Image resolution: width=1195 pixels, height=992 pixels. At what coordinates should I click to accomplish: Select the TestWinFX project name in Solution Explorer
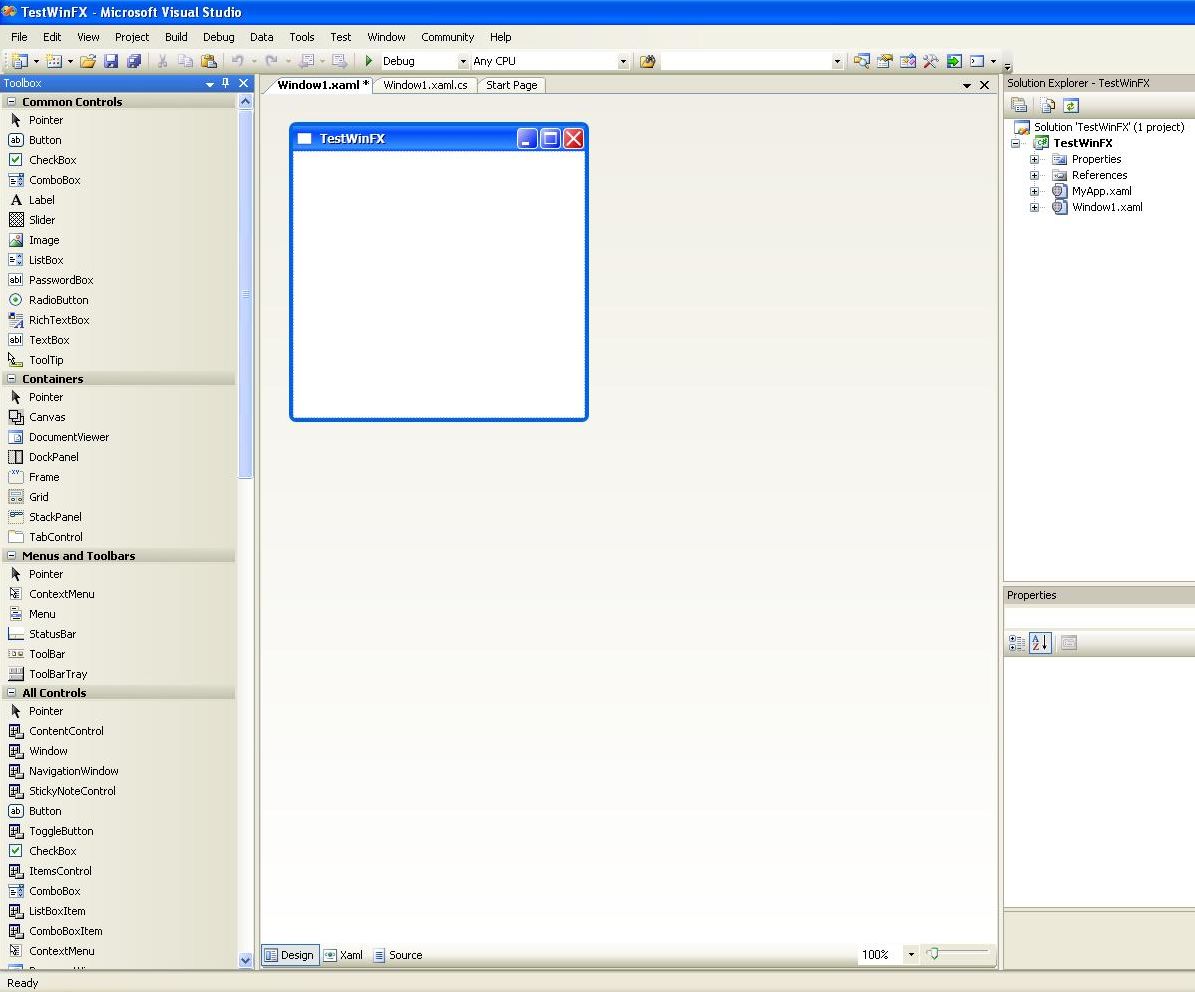point(1083,143)
